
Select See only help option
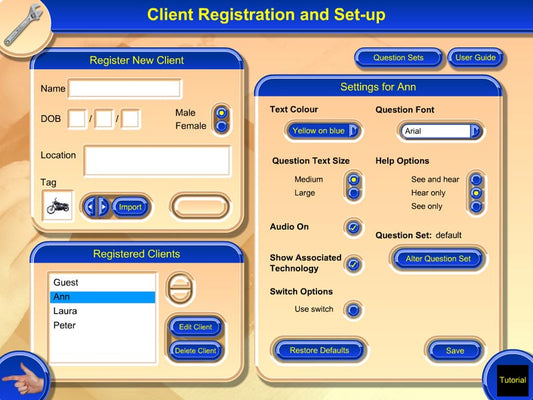(x=476, y=206)
